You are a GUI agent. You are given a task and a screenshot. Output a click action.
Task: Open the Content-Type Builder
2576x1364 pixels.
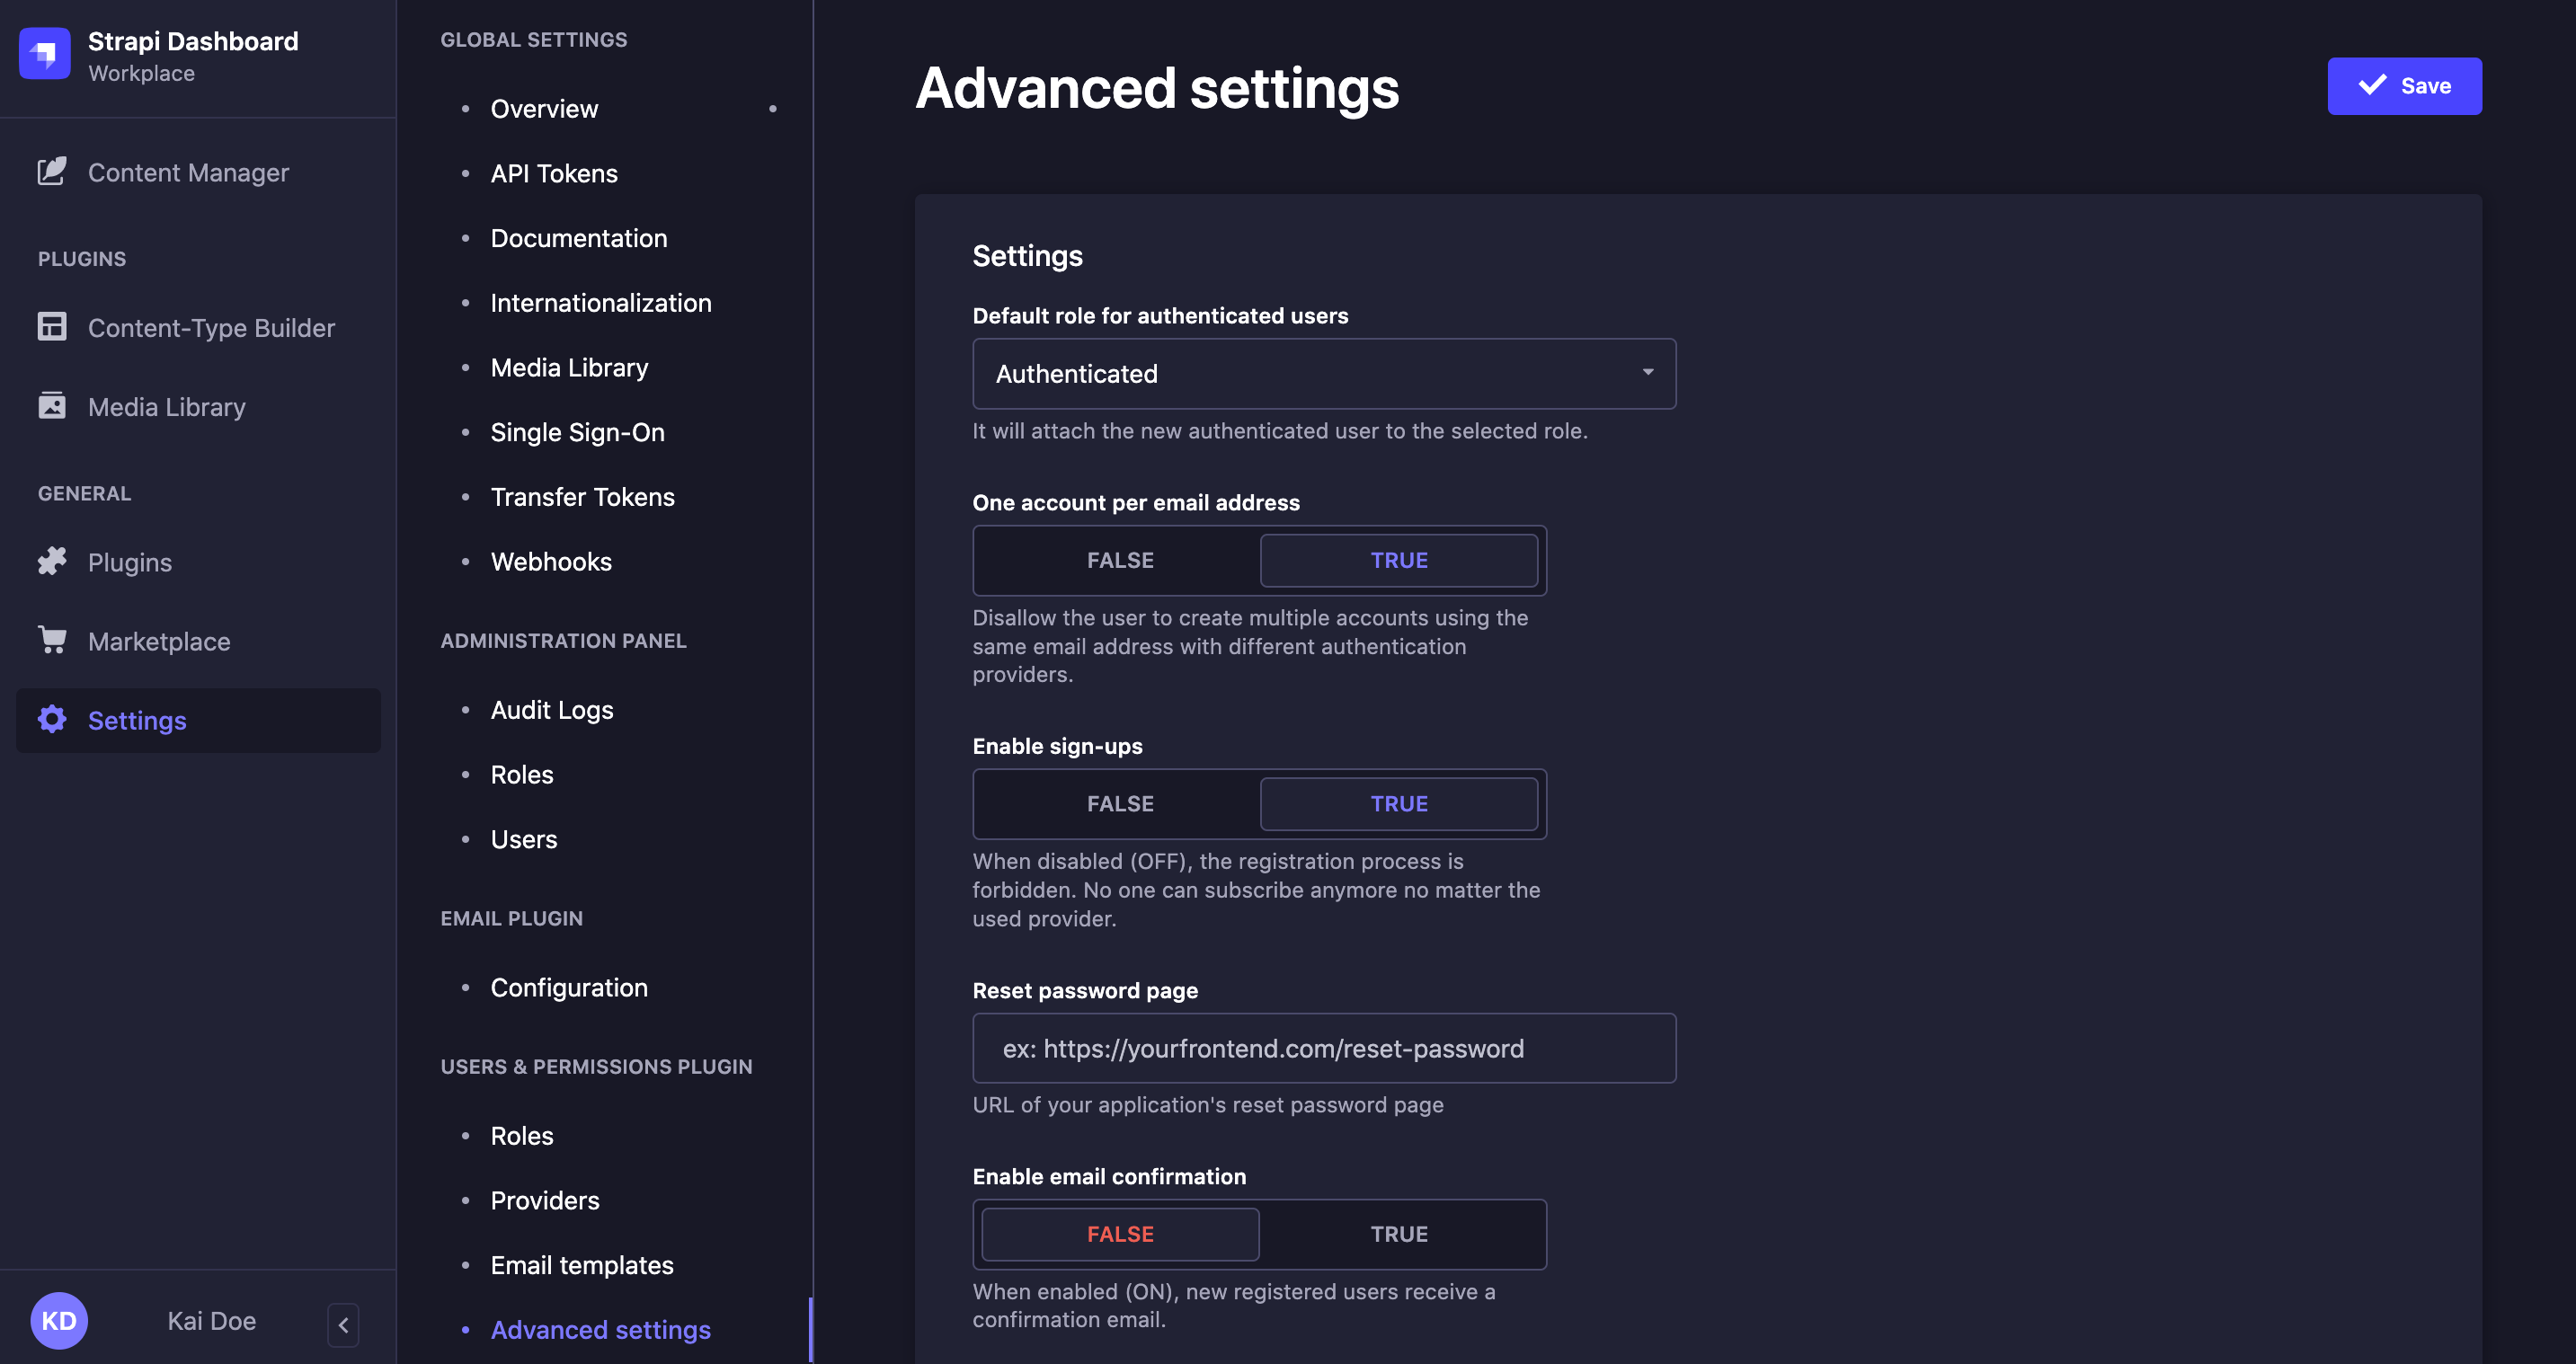[211, 327]
